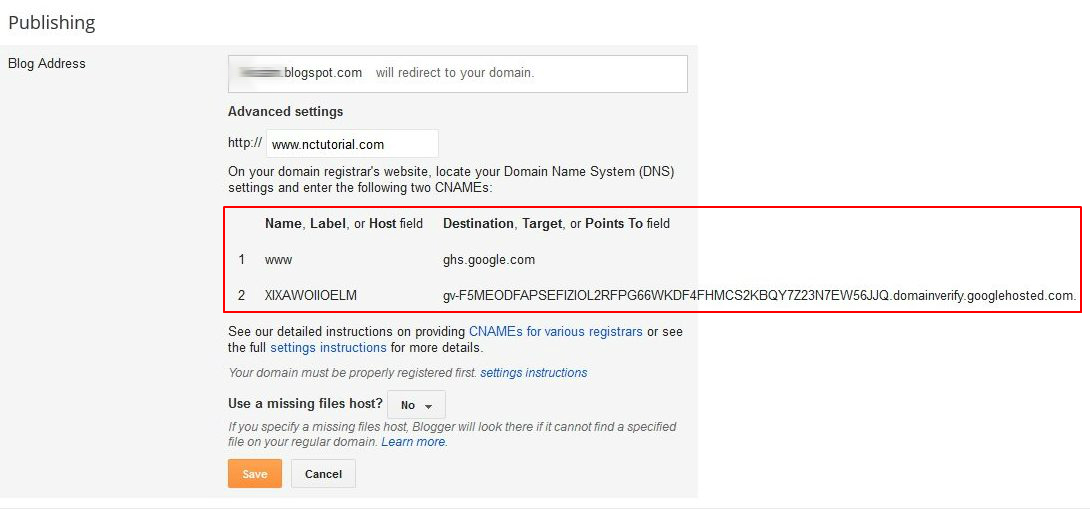Image resolution: width=1090 pixels, height=509 pixels.
Task: Click the domainverify.googlehosted.com destination value
Action: (759, 296)
